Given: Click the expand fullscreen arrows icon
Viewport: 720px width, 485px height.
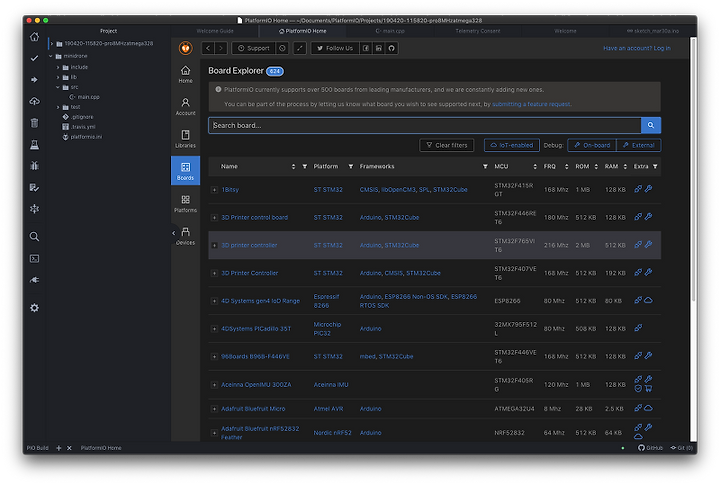Looking at the screenshot, I should tap(300, 48).
